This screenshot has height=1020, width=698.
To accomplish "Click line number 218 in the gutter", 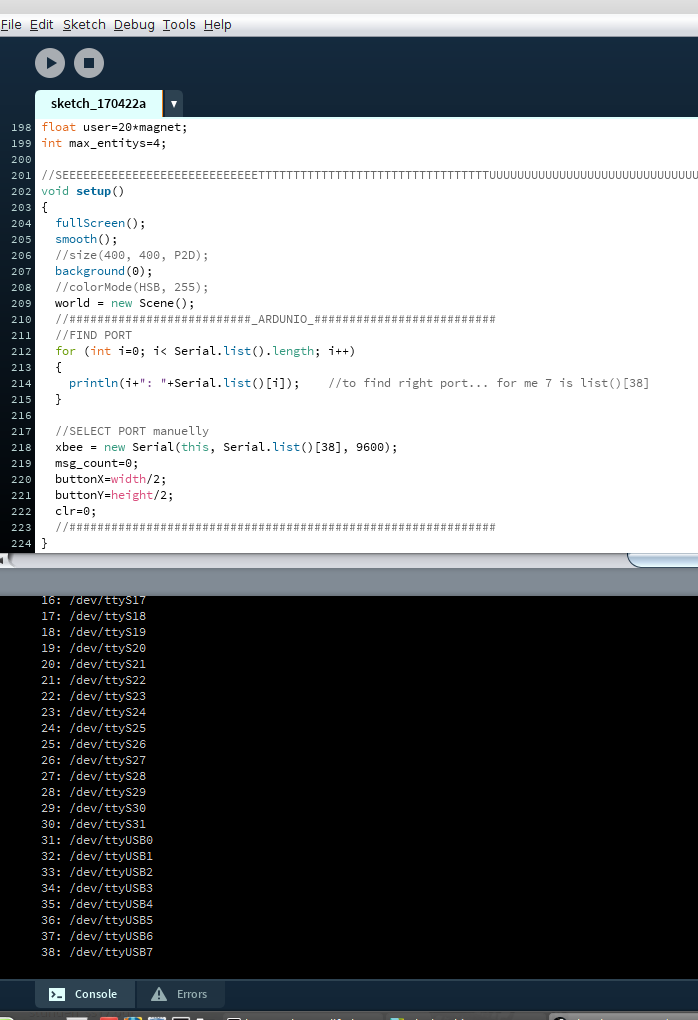I will coord(21,447).
